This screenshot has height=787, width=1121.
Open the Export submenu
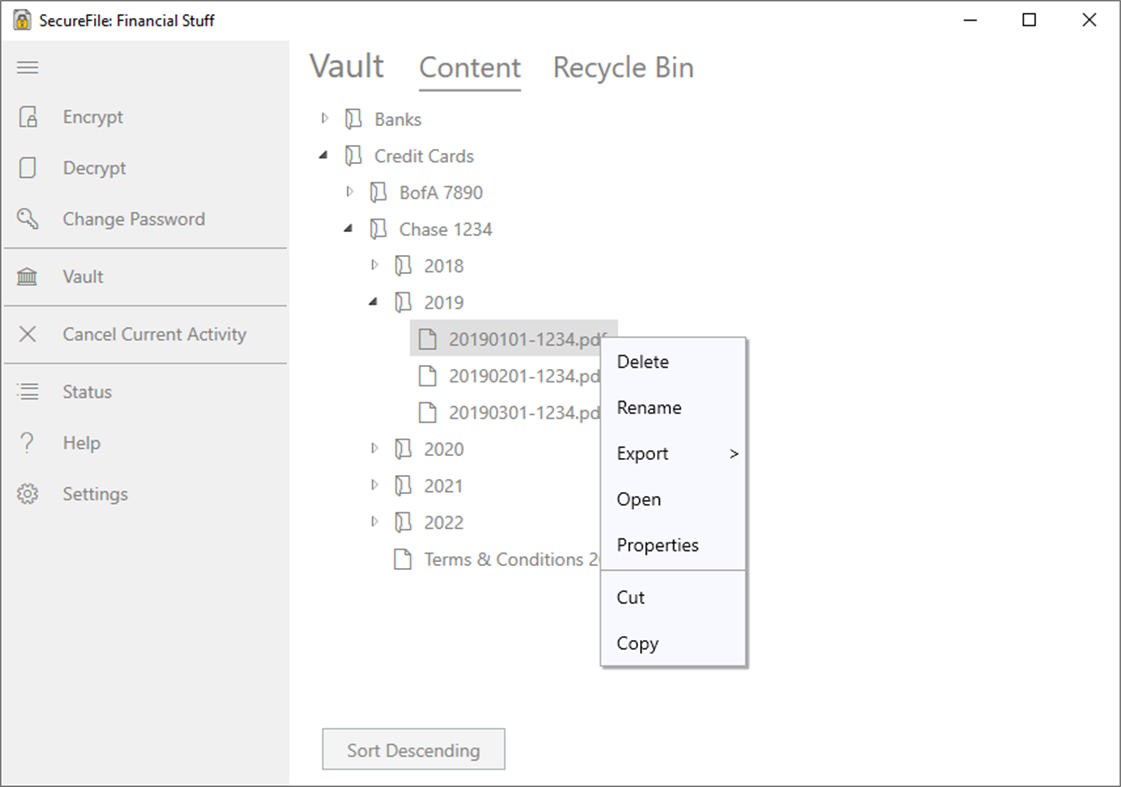(x=642, y=453)
